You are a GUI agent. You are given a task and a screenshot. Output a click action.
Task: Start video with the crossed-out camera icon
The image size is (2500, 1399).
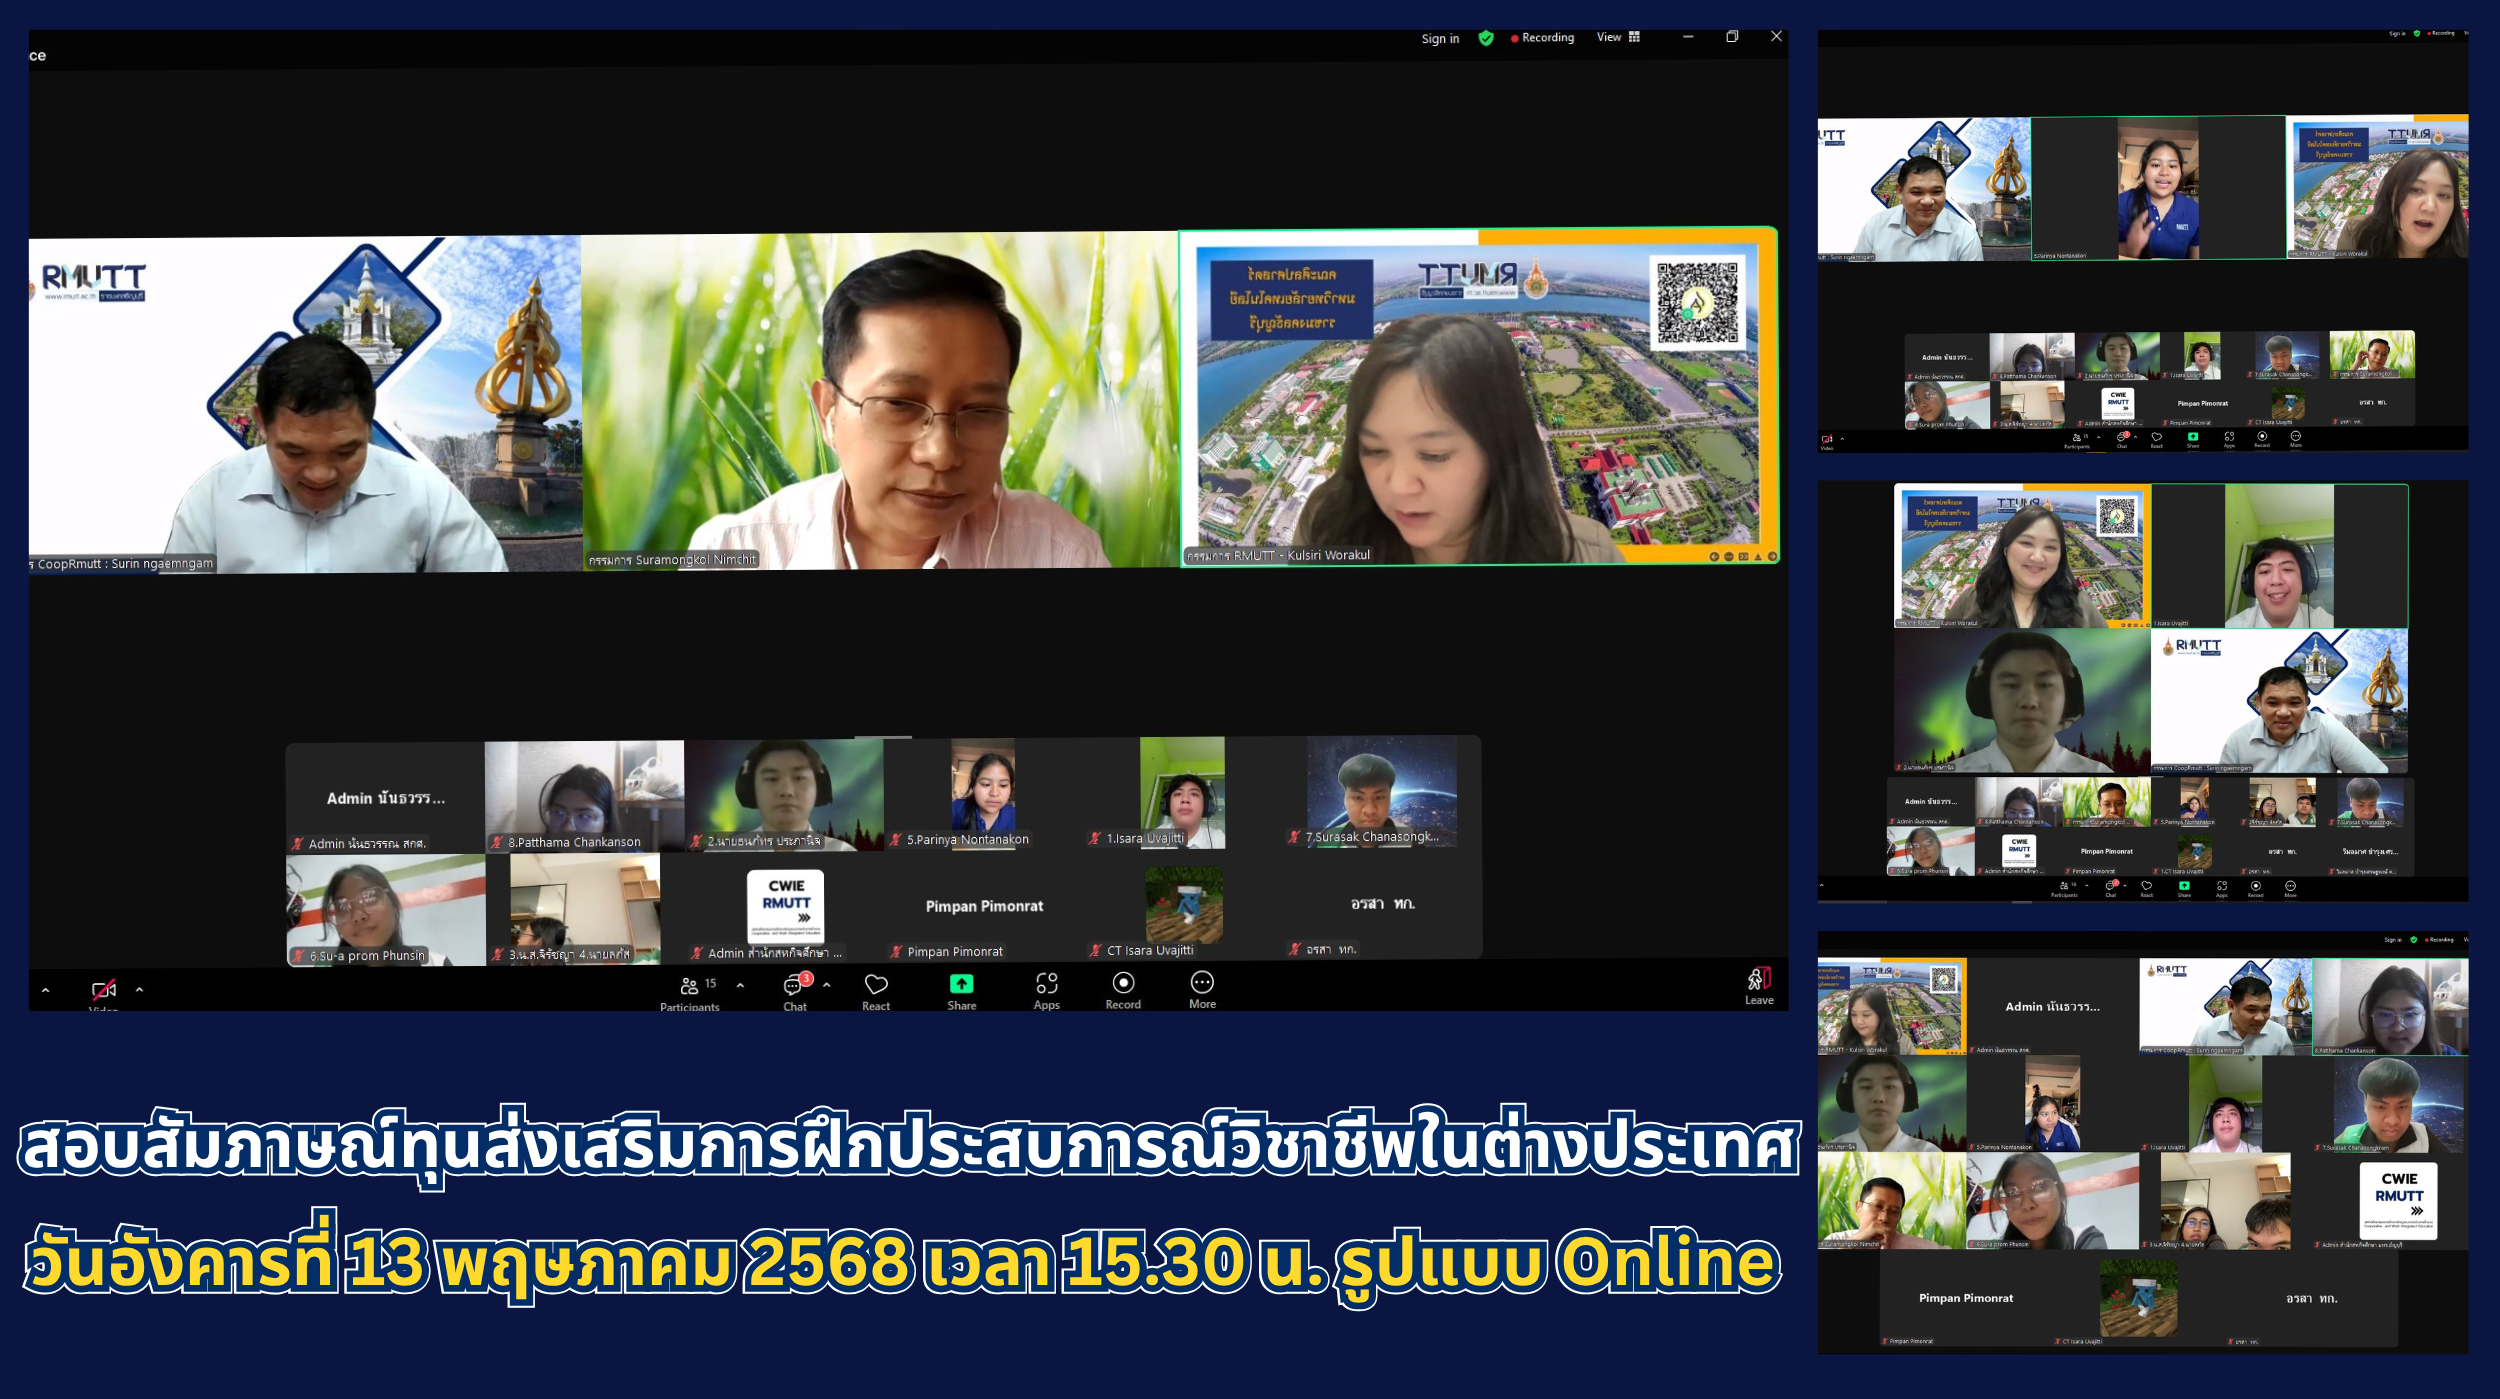(x=104, y=990)
